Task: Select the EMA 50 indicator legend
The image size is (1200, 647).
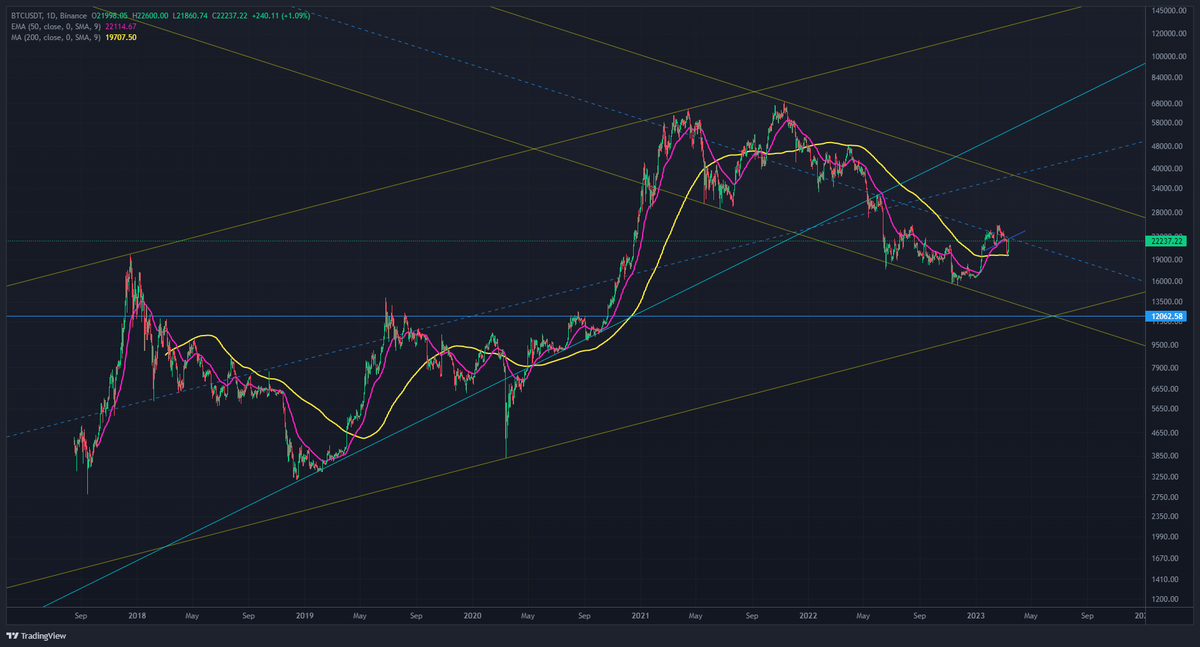Action: [50, 26]
